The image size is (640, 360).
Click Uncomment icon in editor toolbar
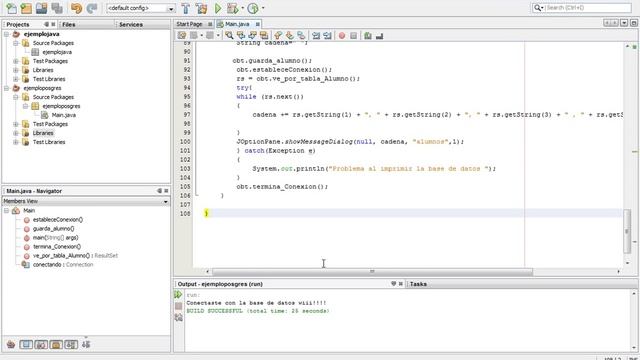coord(380,36)
